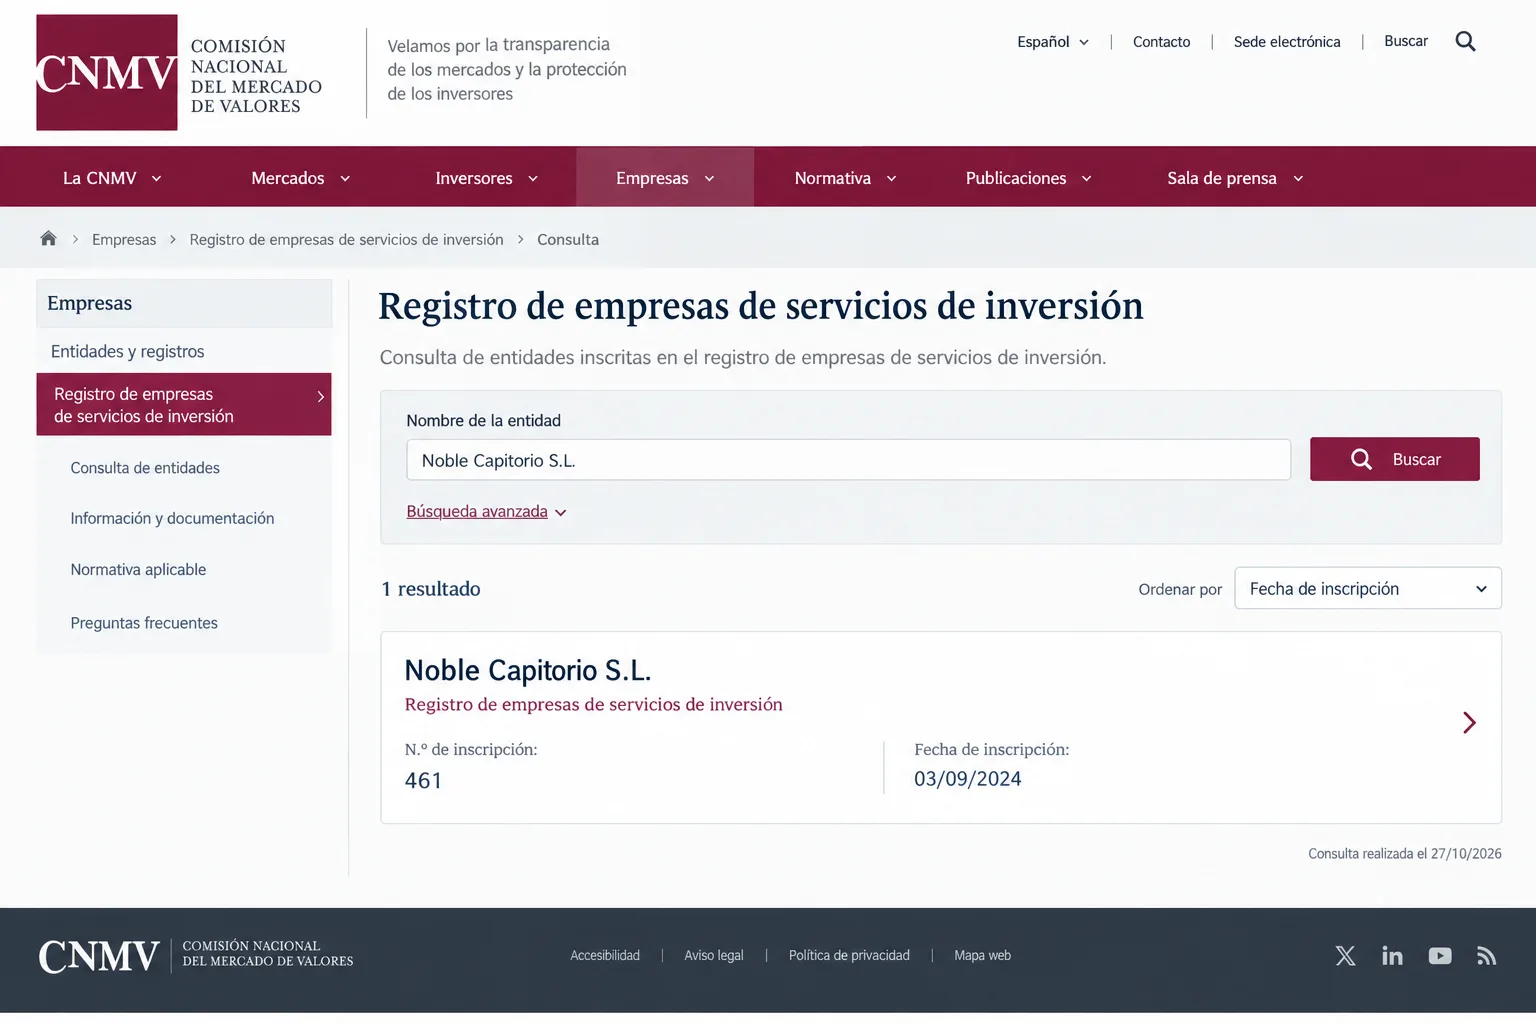The image size is (1536, 1024).
Task: Click the registration number 461
Action: click(x=423, y=780)
